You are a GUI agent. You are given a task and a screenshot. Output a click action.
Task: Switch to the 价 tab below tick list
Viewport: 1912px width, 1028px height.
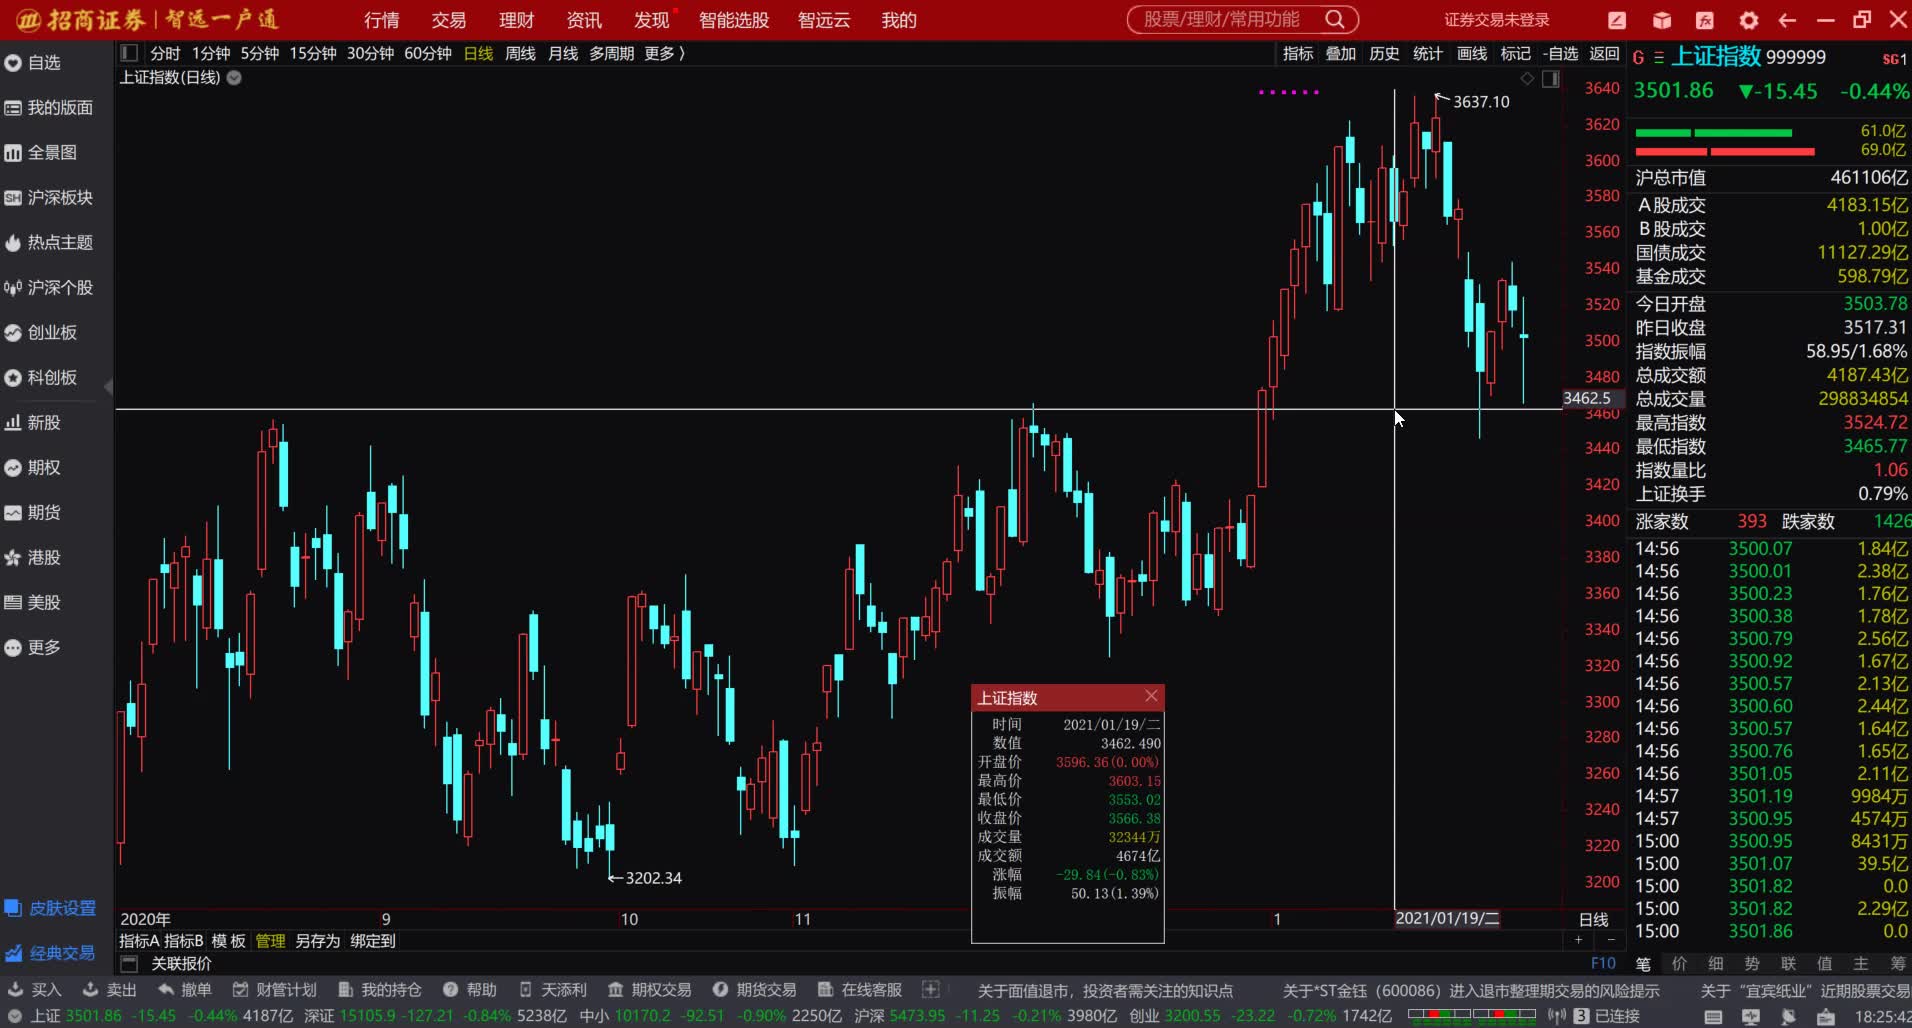click(1678, 963)
